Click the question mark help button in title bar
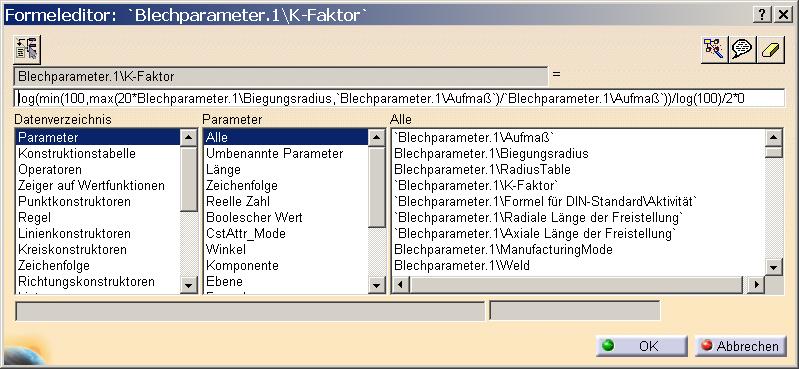The width and height of the screenshot is (799, 369). (x=762, y=15)
